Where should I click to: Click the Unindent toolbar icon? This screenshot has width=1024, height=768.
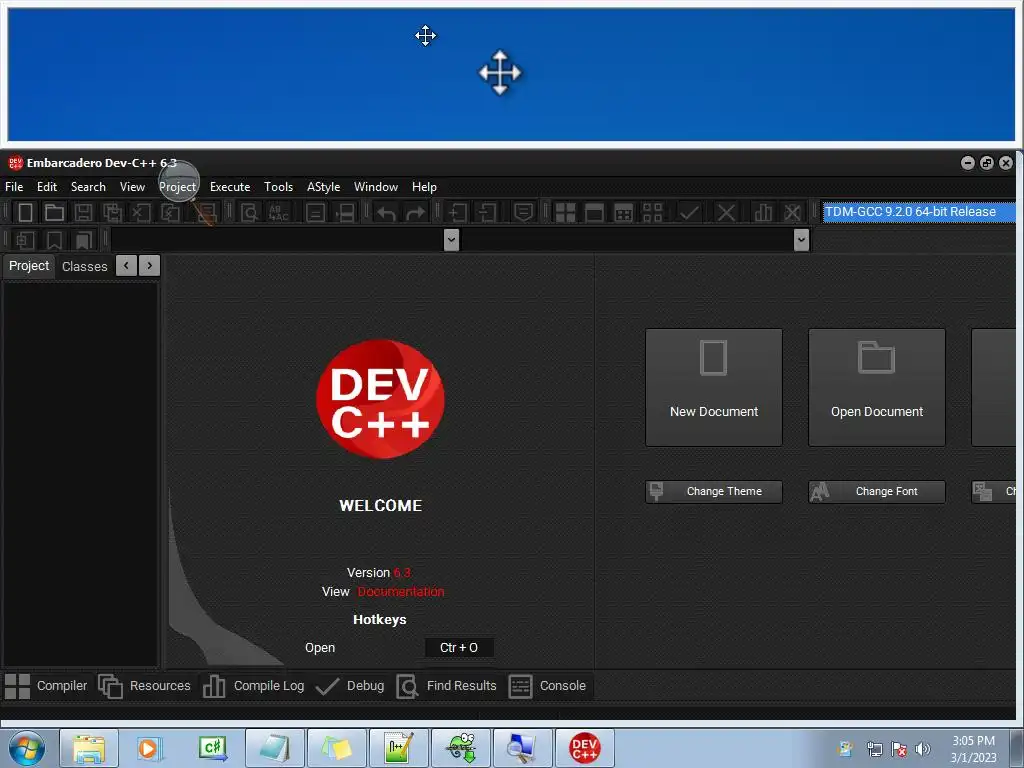pyautogui.click(x=487, y=212)
